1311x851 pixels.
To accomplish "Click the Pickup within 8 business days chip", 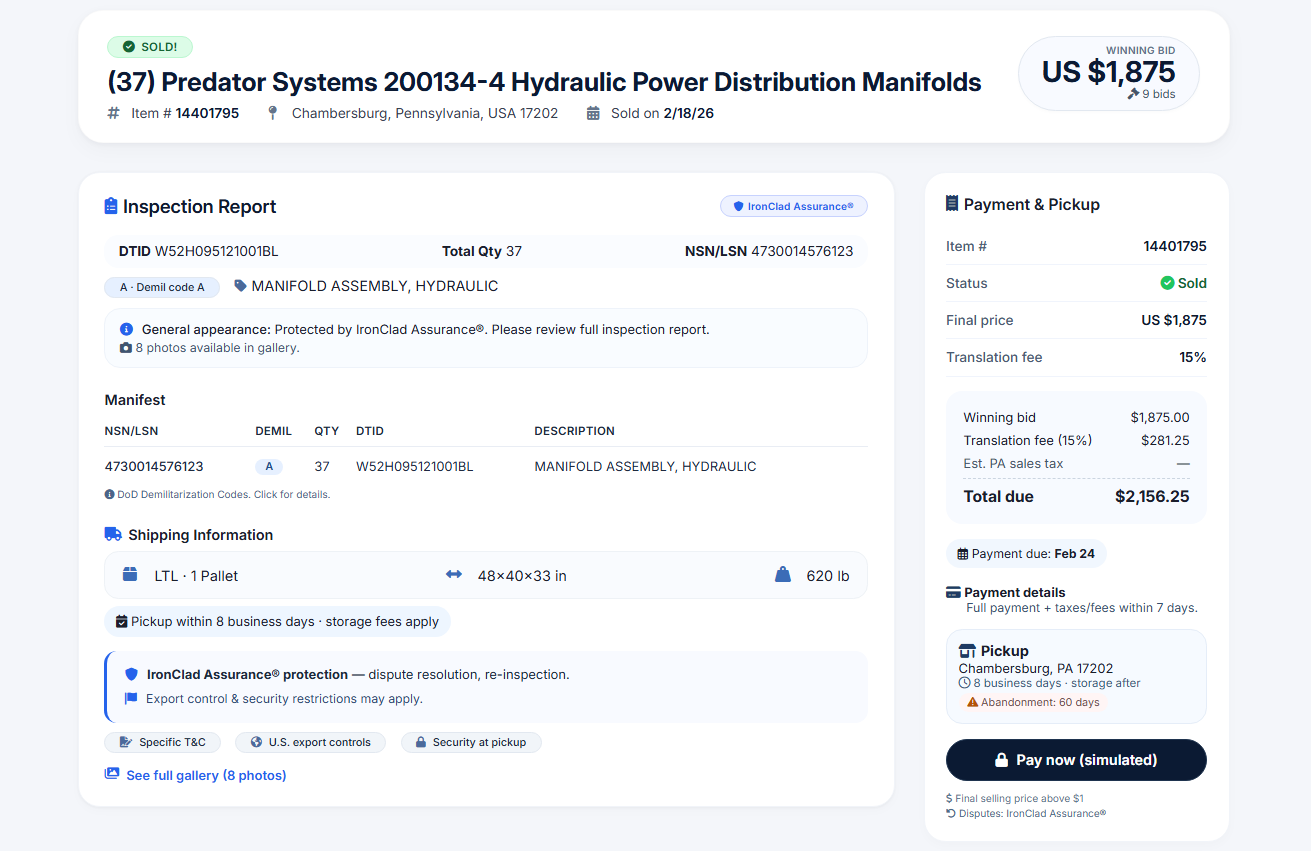I will pyautogui.click(x=277, y=621).
